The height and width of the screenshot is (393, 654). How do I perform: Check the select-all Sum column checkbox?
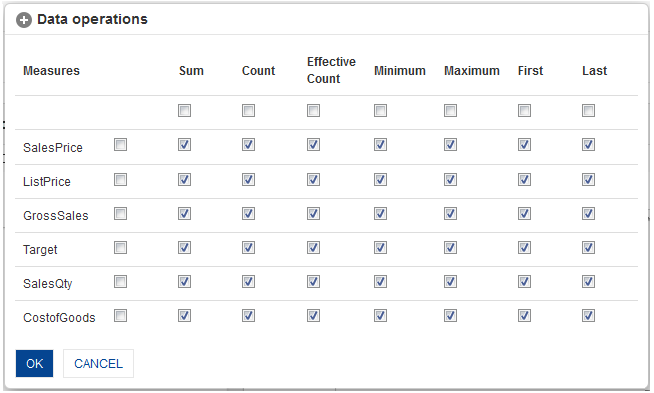coord(184,111)
